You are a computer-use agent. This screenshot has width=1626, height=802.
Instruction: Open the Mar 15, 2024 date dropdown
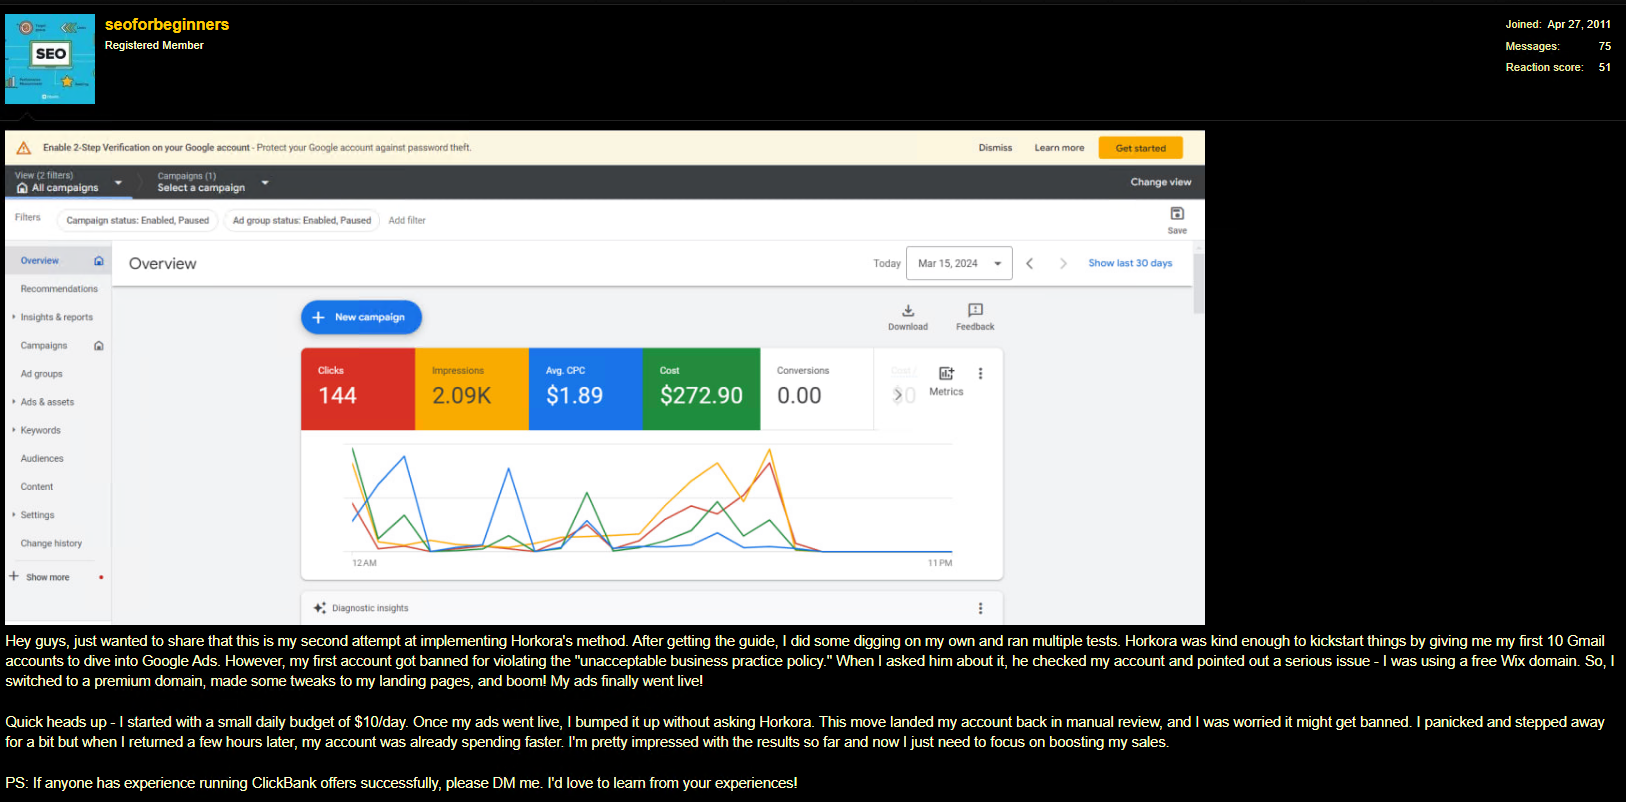point(959,263)
